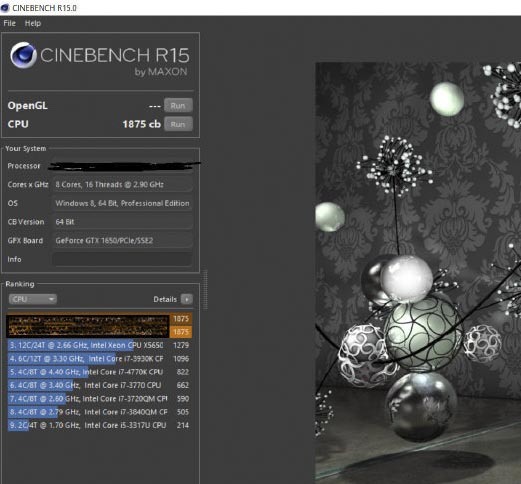Select ranking entry 6 Intel Core i7-3770
This screenshot has height=484, width=521.
click(99, 385)
